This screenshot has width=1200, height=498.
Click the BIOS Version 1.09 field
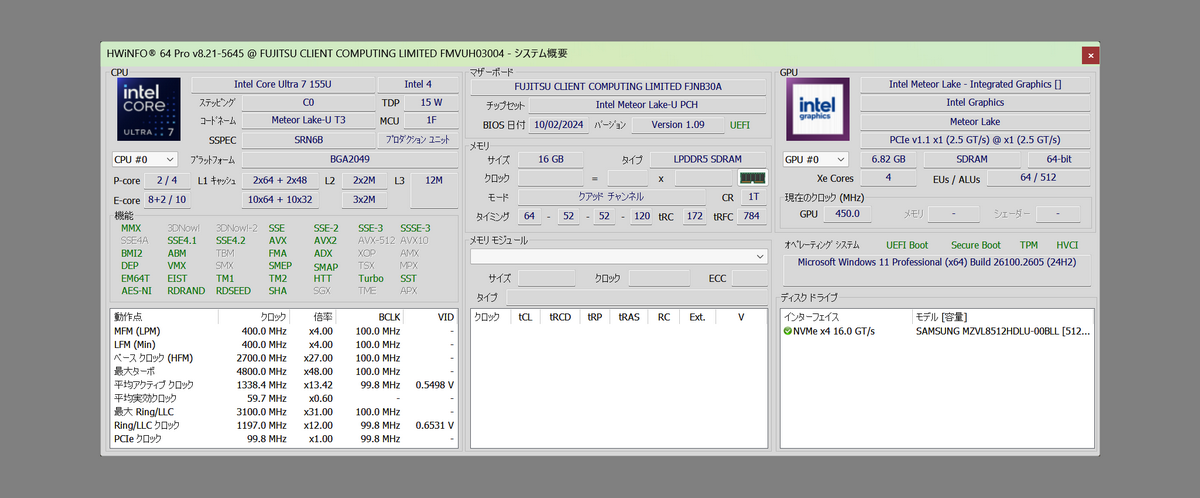tap(677, 125)
